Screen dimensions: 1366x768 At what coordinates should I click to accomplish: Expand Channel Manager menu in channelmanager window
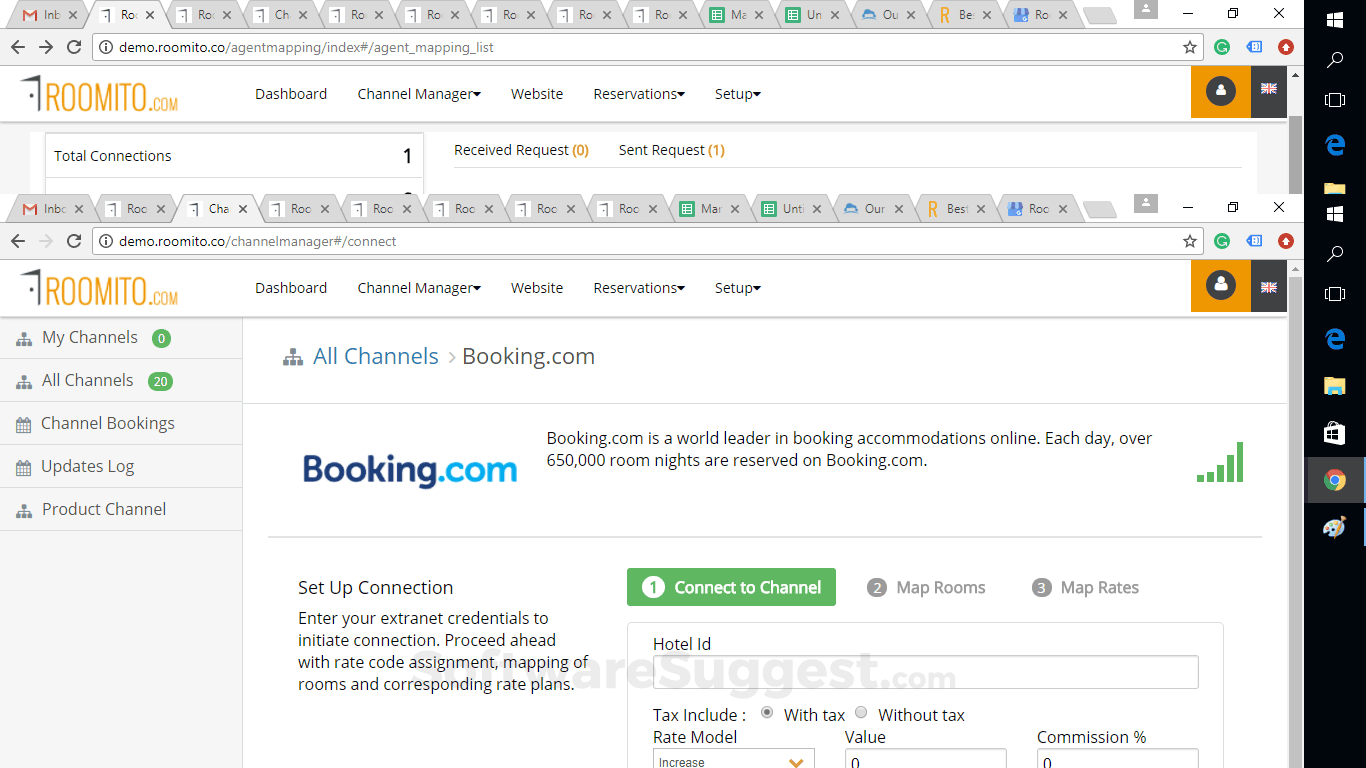(x=419, y=288)
